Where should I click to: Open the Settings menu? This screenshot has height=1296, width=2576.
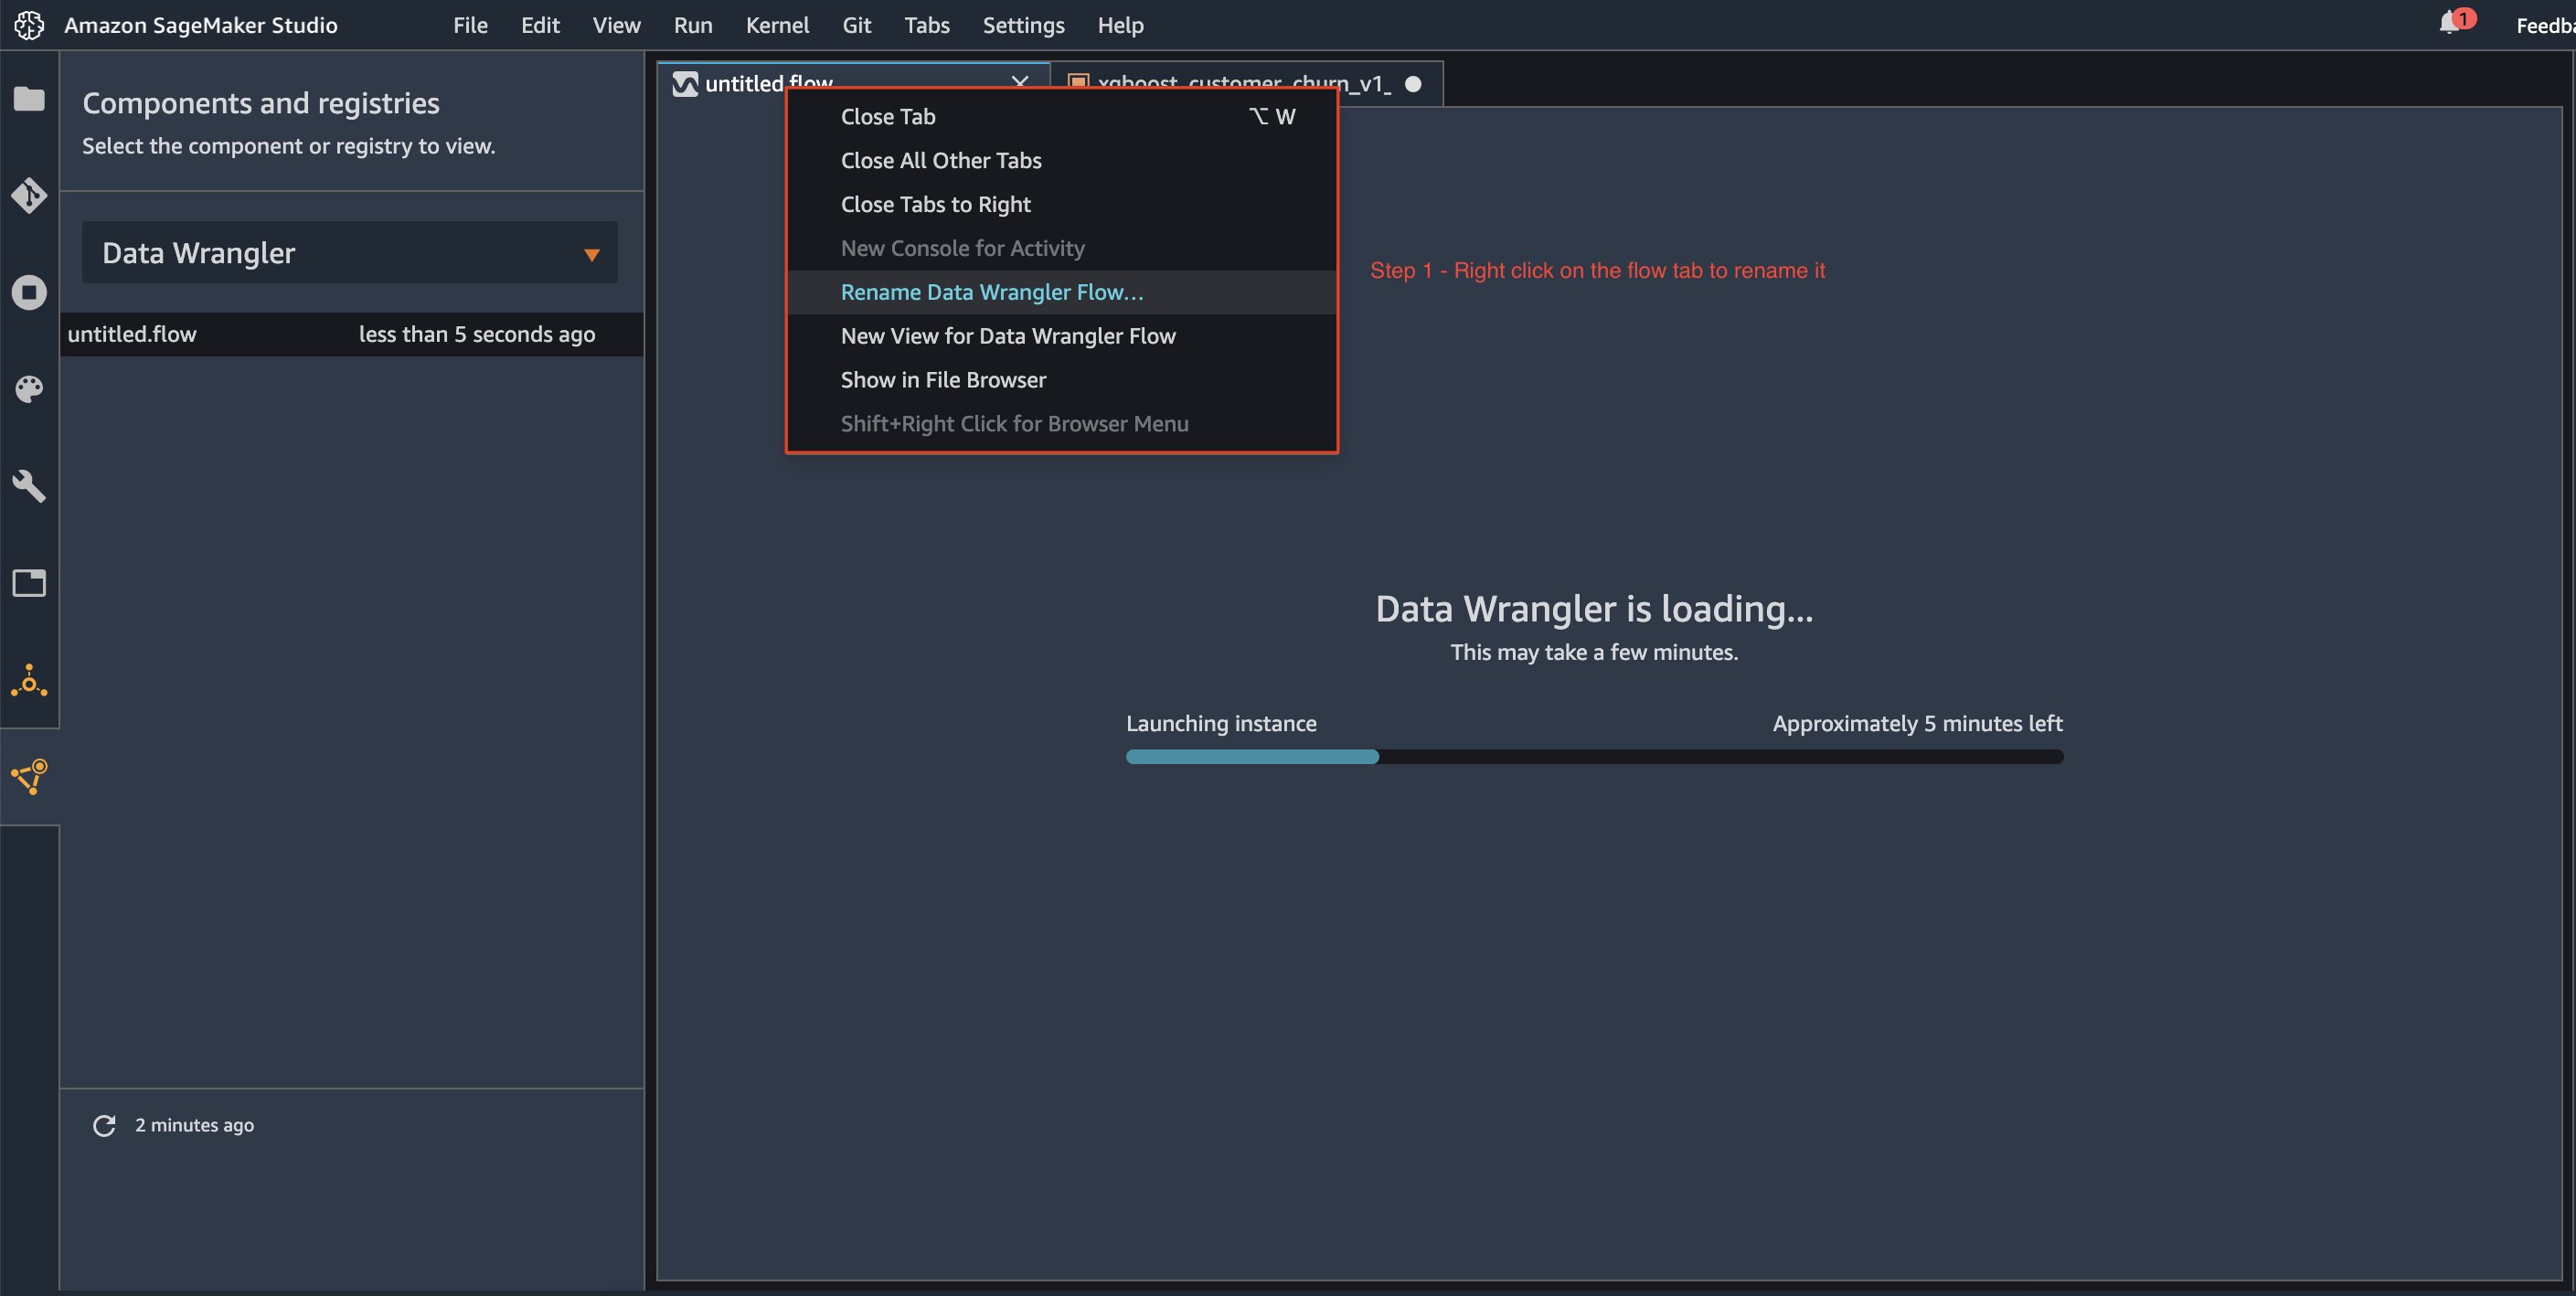pos(1023,25)
